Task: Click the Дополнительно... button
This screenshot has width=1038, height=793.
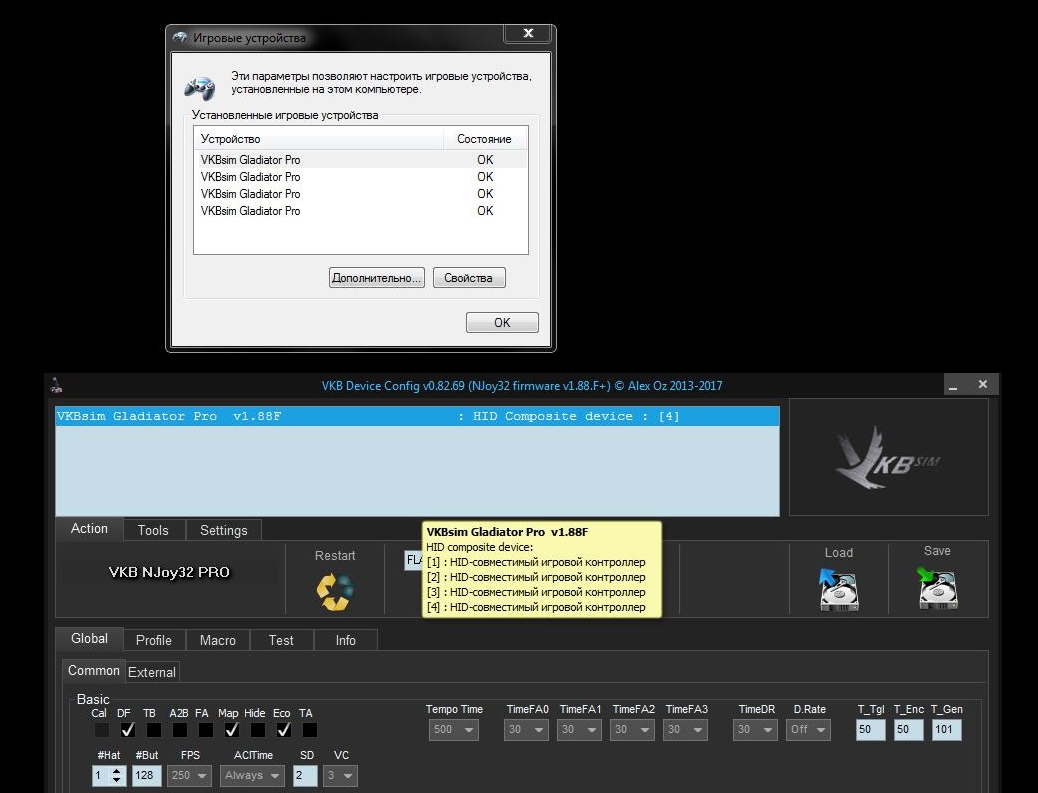Action: (x=377, y=278)
